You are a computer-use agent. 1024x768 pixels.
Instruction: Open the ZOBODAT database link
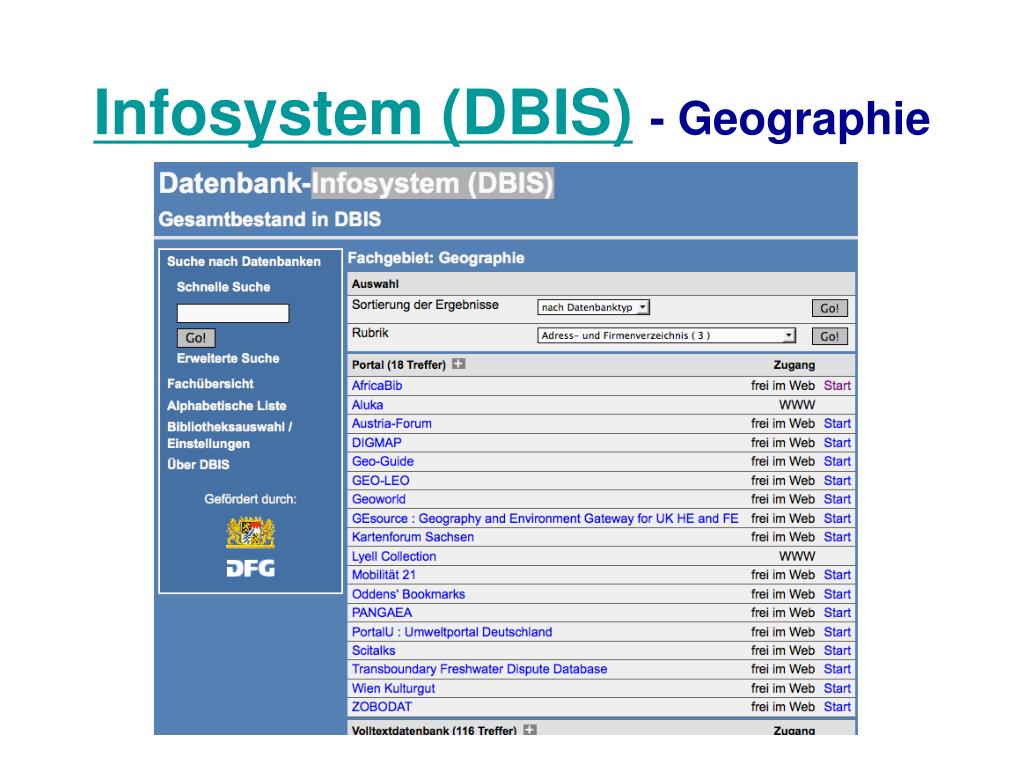382,707
